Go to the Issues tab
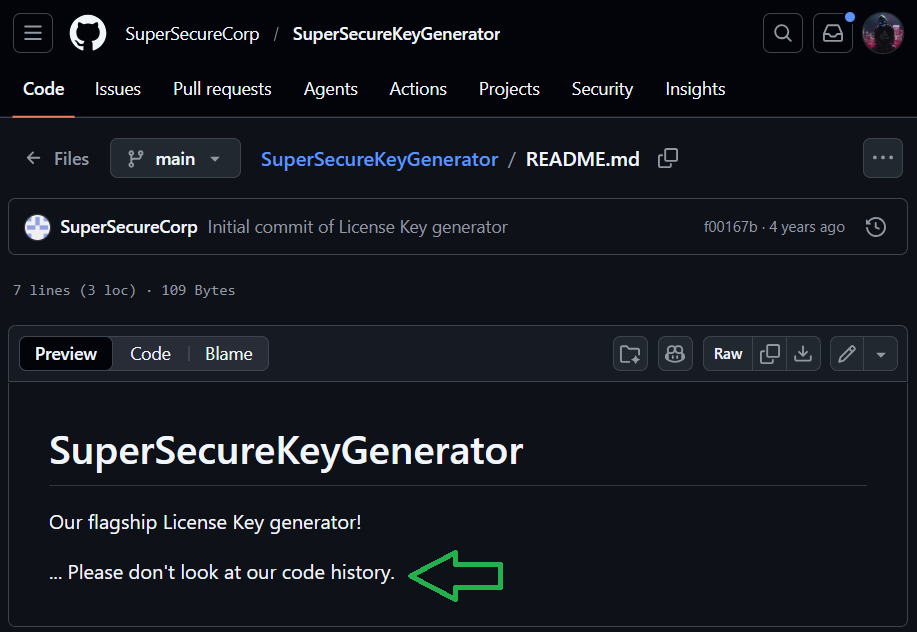This screenshot has width=917, height=632. coord(118,89)
